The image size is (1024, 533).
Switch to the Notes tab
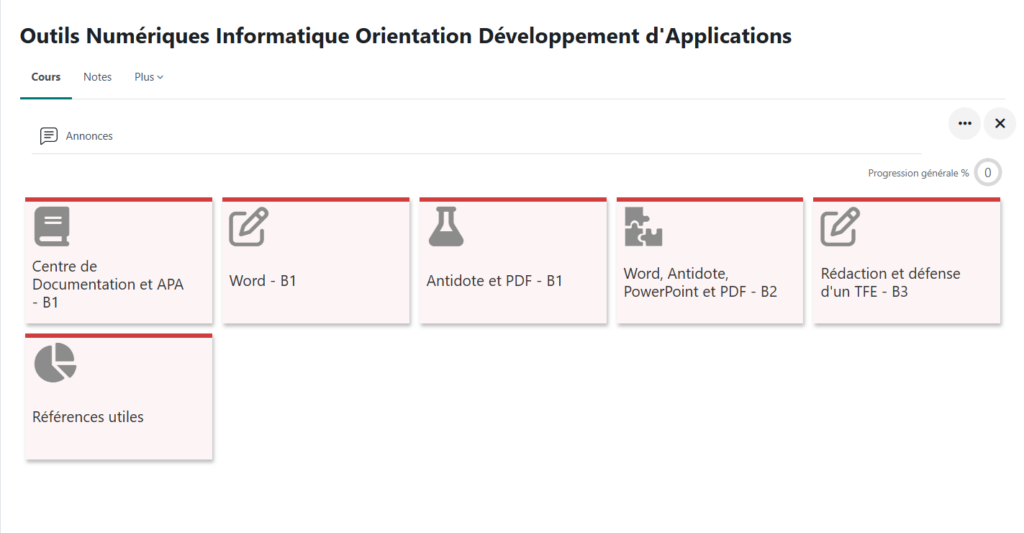click(97, 77)
